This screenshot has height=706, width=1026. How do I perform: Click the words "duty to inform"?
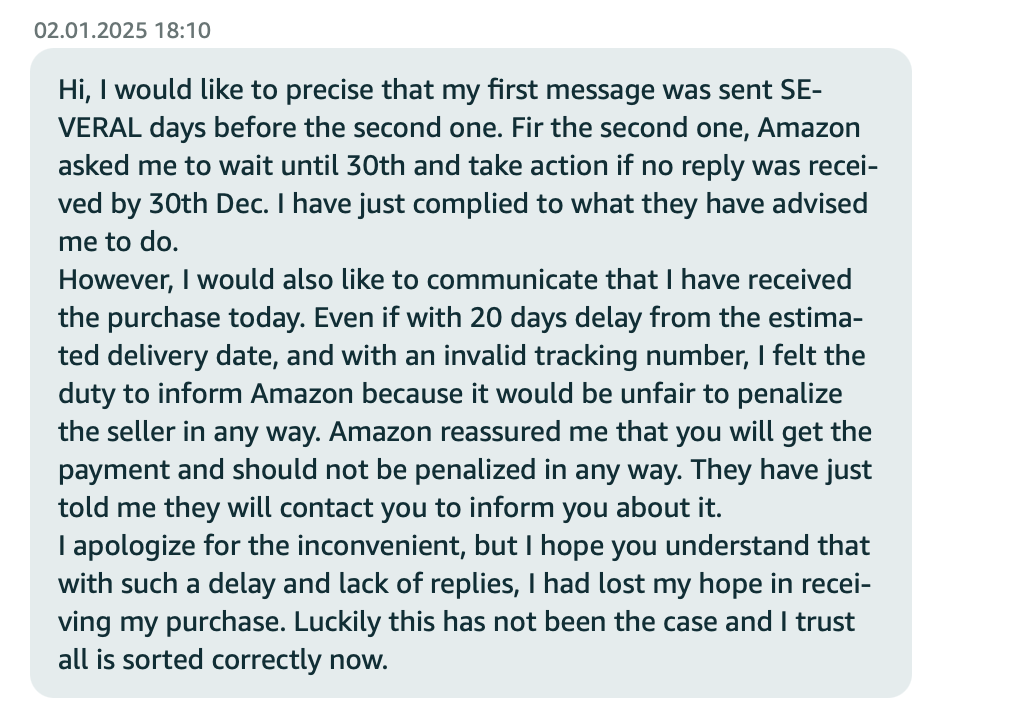pyautogui.click(x=150, y=395)
